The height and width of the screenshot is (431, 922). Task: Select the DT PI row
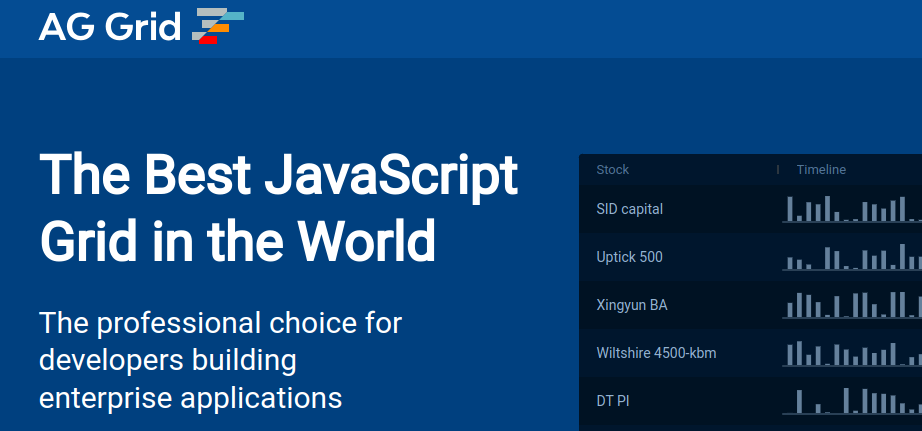point(750,402)
